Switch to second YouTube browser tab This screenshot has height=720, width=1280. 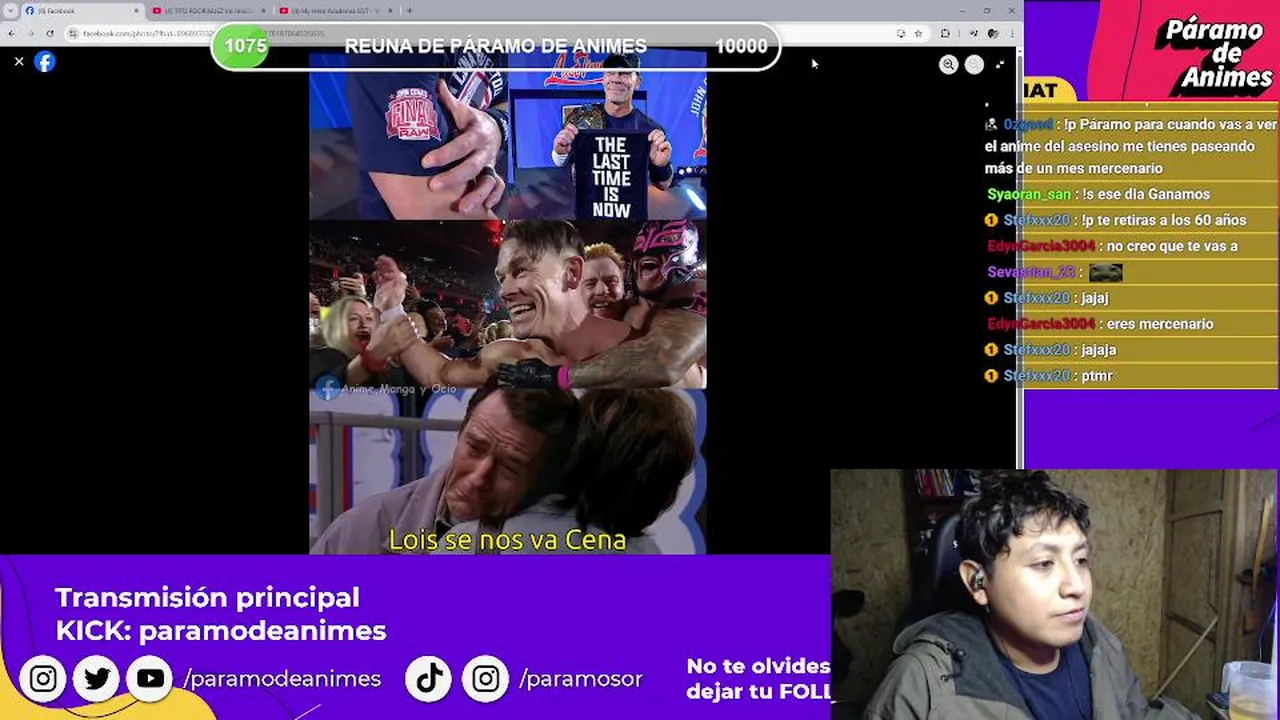point(210,10)
